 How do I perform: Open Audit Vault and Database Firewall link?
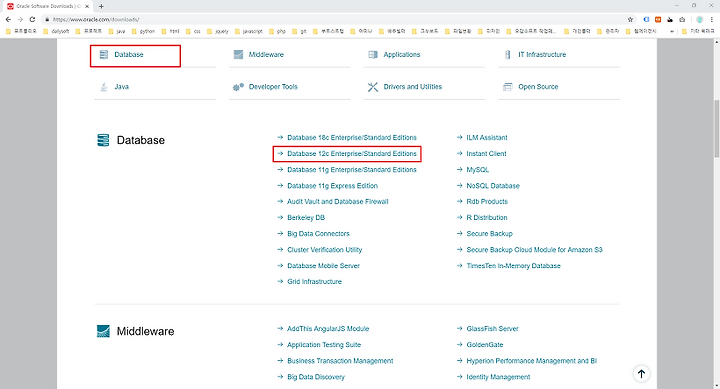(338, 201)
